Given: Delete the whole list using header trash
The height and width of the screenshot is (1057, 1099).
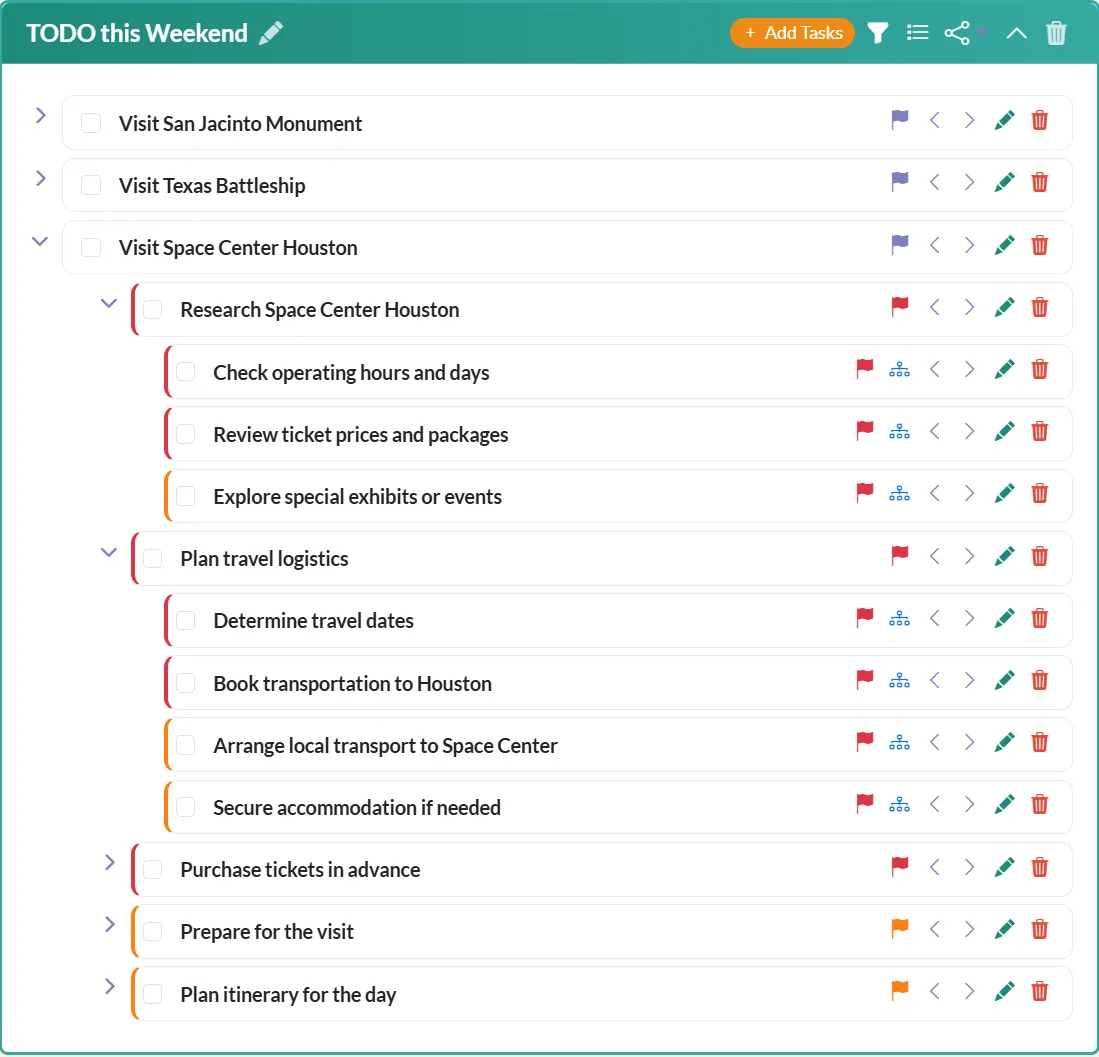Looking at the screenshot, I should 1056,33.
